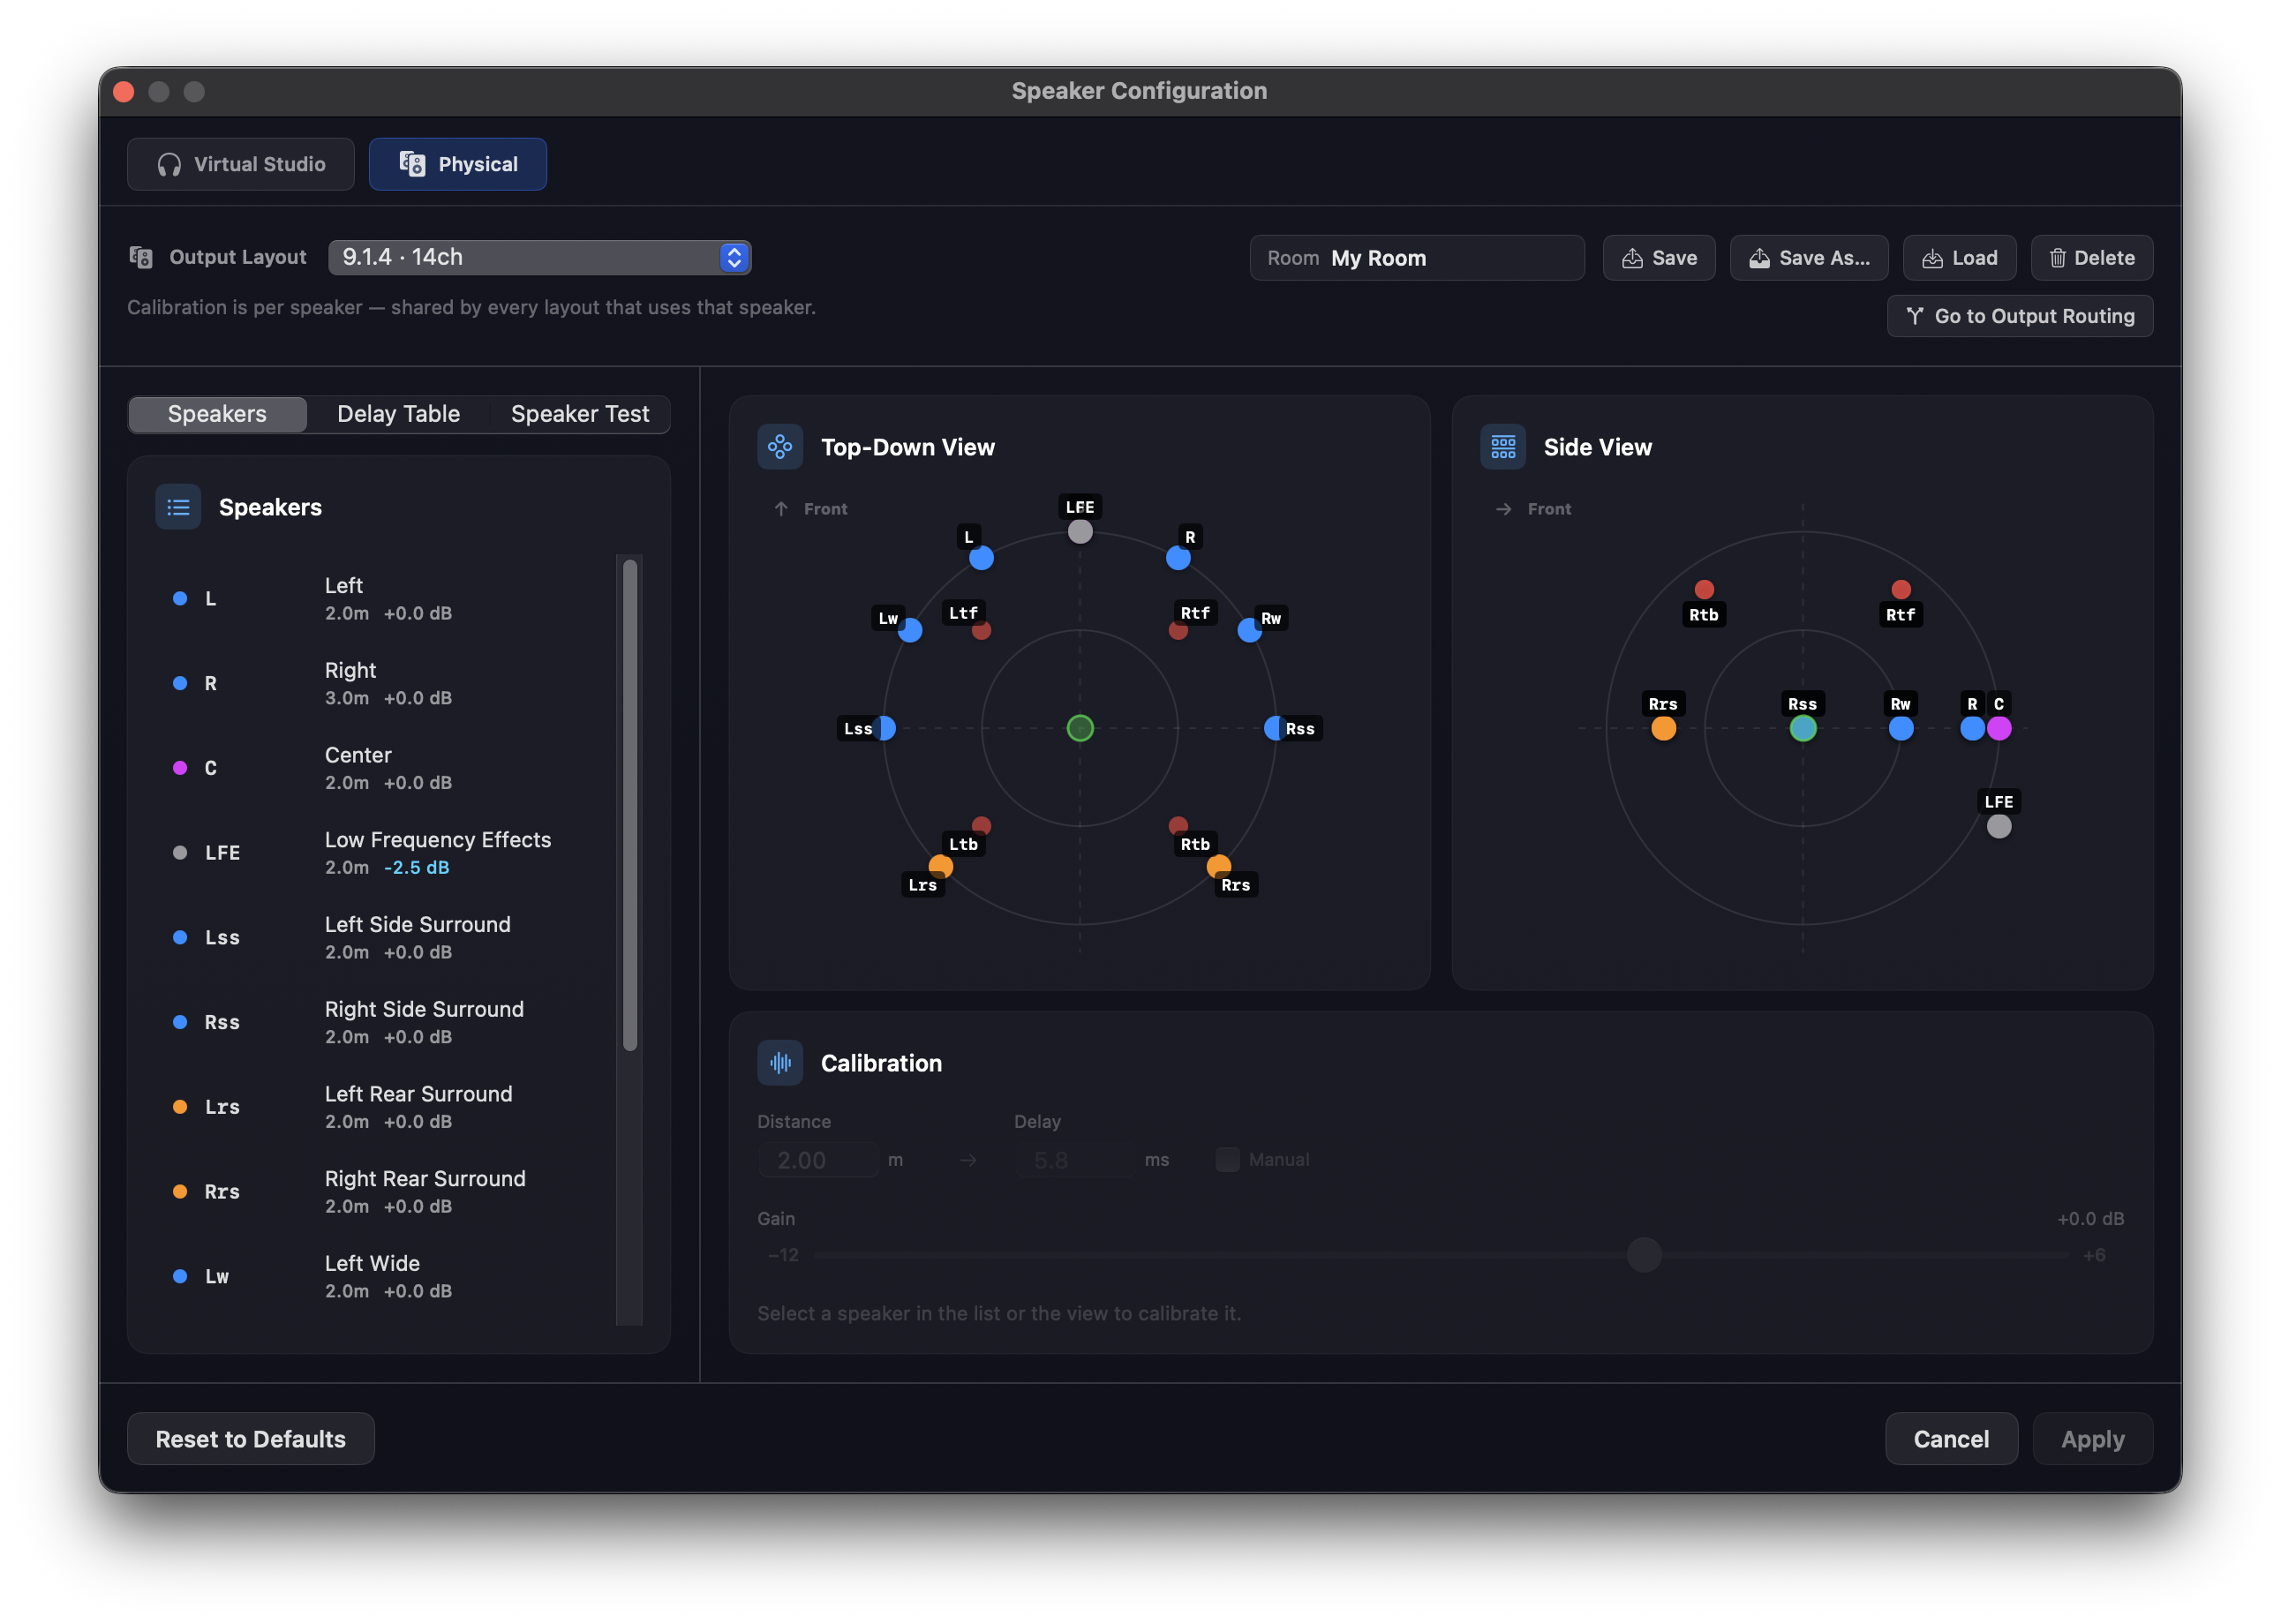Select the Center speaker row
This screenshot has height=1624, width=2281.
(385, 768)
